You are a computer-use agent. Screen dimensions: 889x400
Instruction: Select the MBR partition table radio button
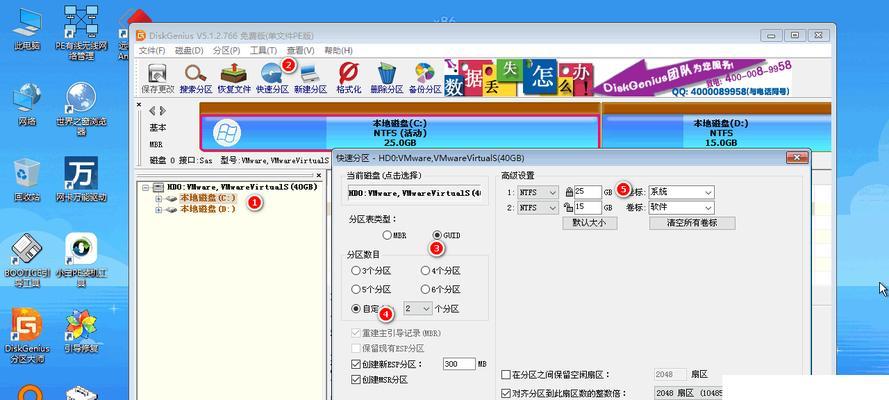[387, 235]
